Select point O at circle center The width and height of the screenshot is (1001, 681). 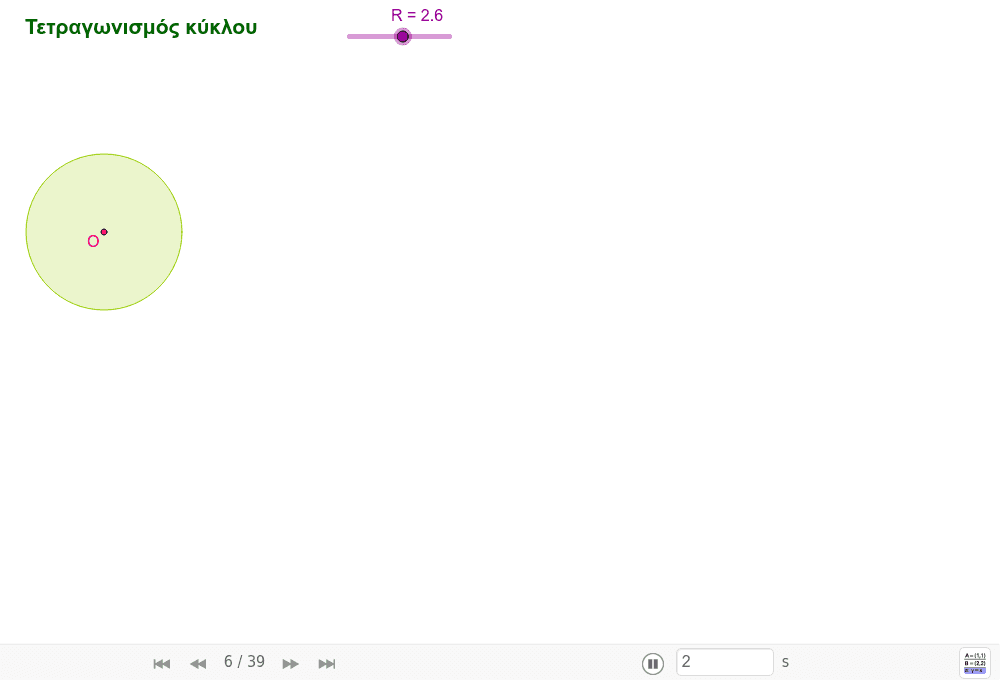point(104,232)
